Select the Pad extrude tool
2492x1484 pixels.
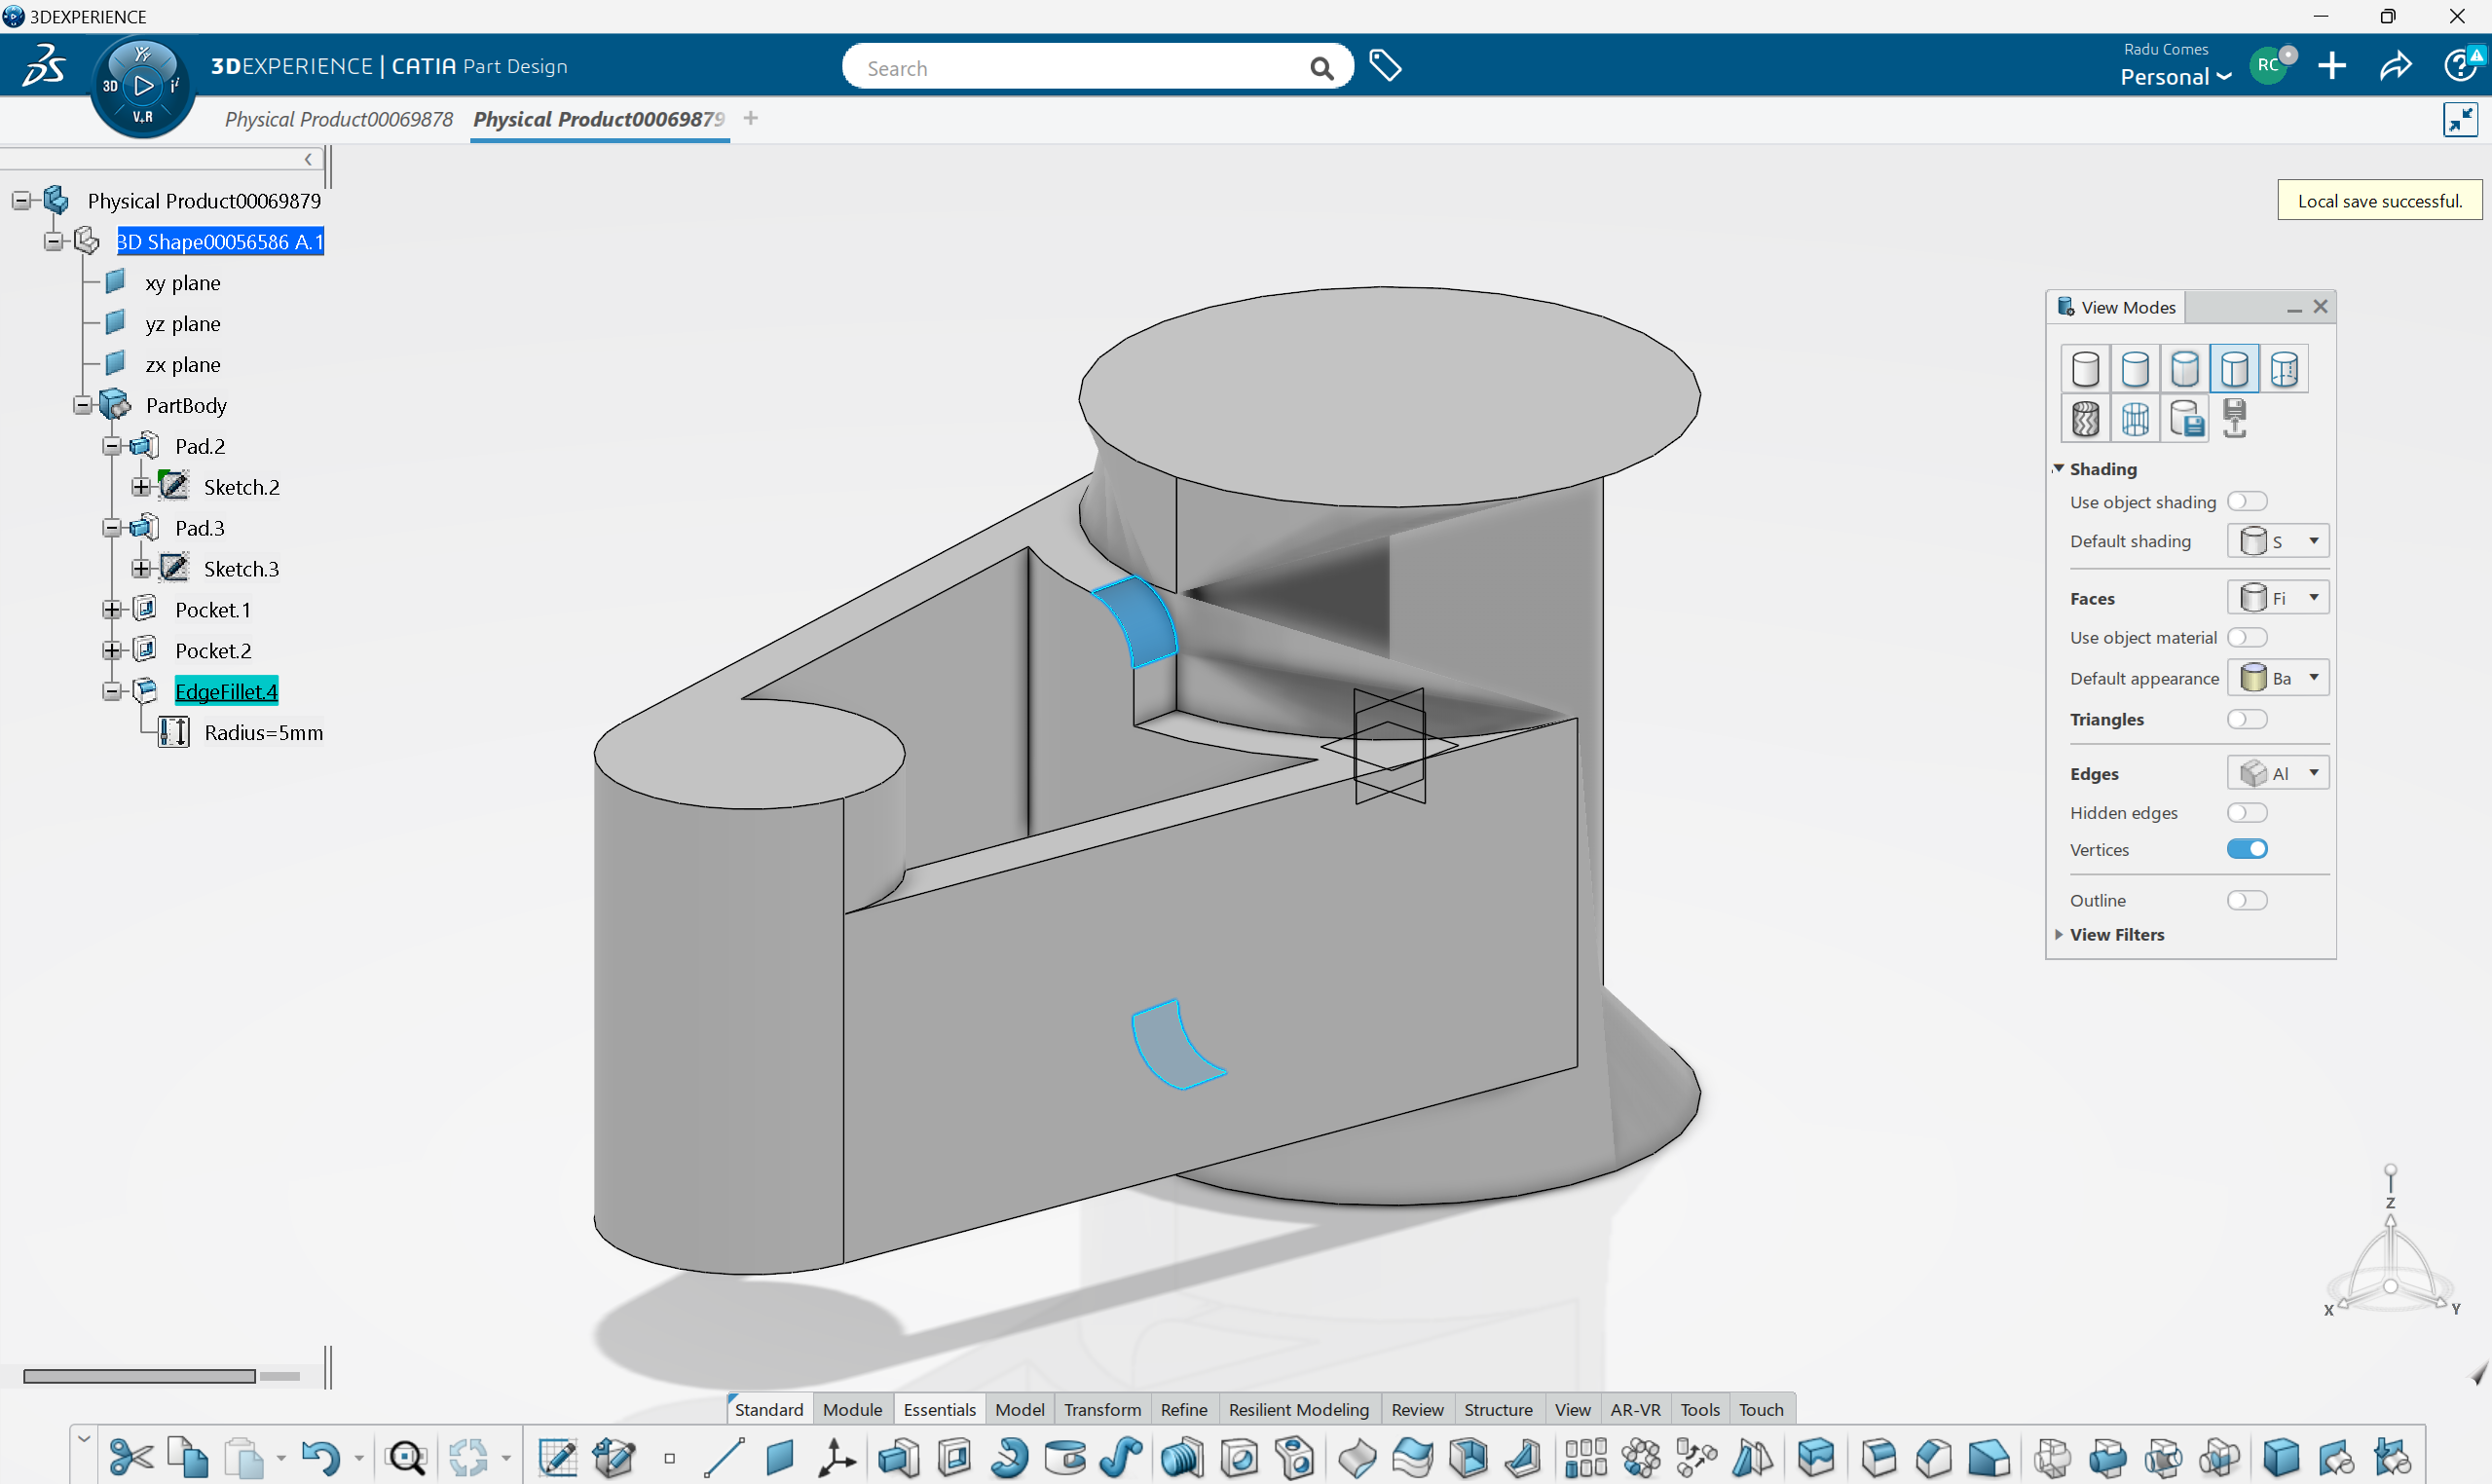897,1458
